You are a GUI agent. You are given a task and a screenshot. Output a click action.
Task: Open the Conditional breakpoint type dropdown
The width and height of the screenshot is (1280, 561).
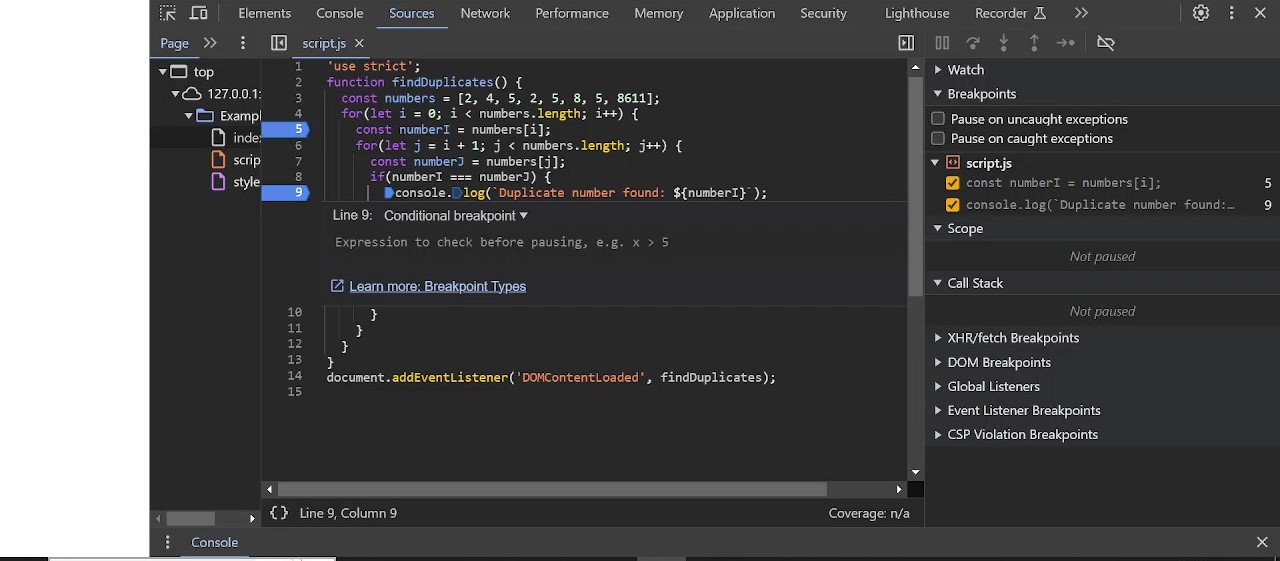456,216
